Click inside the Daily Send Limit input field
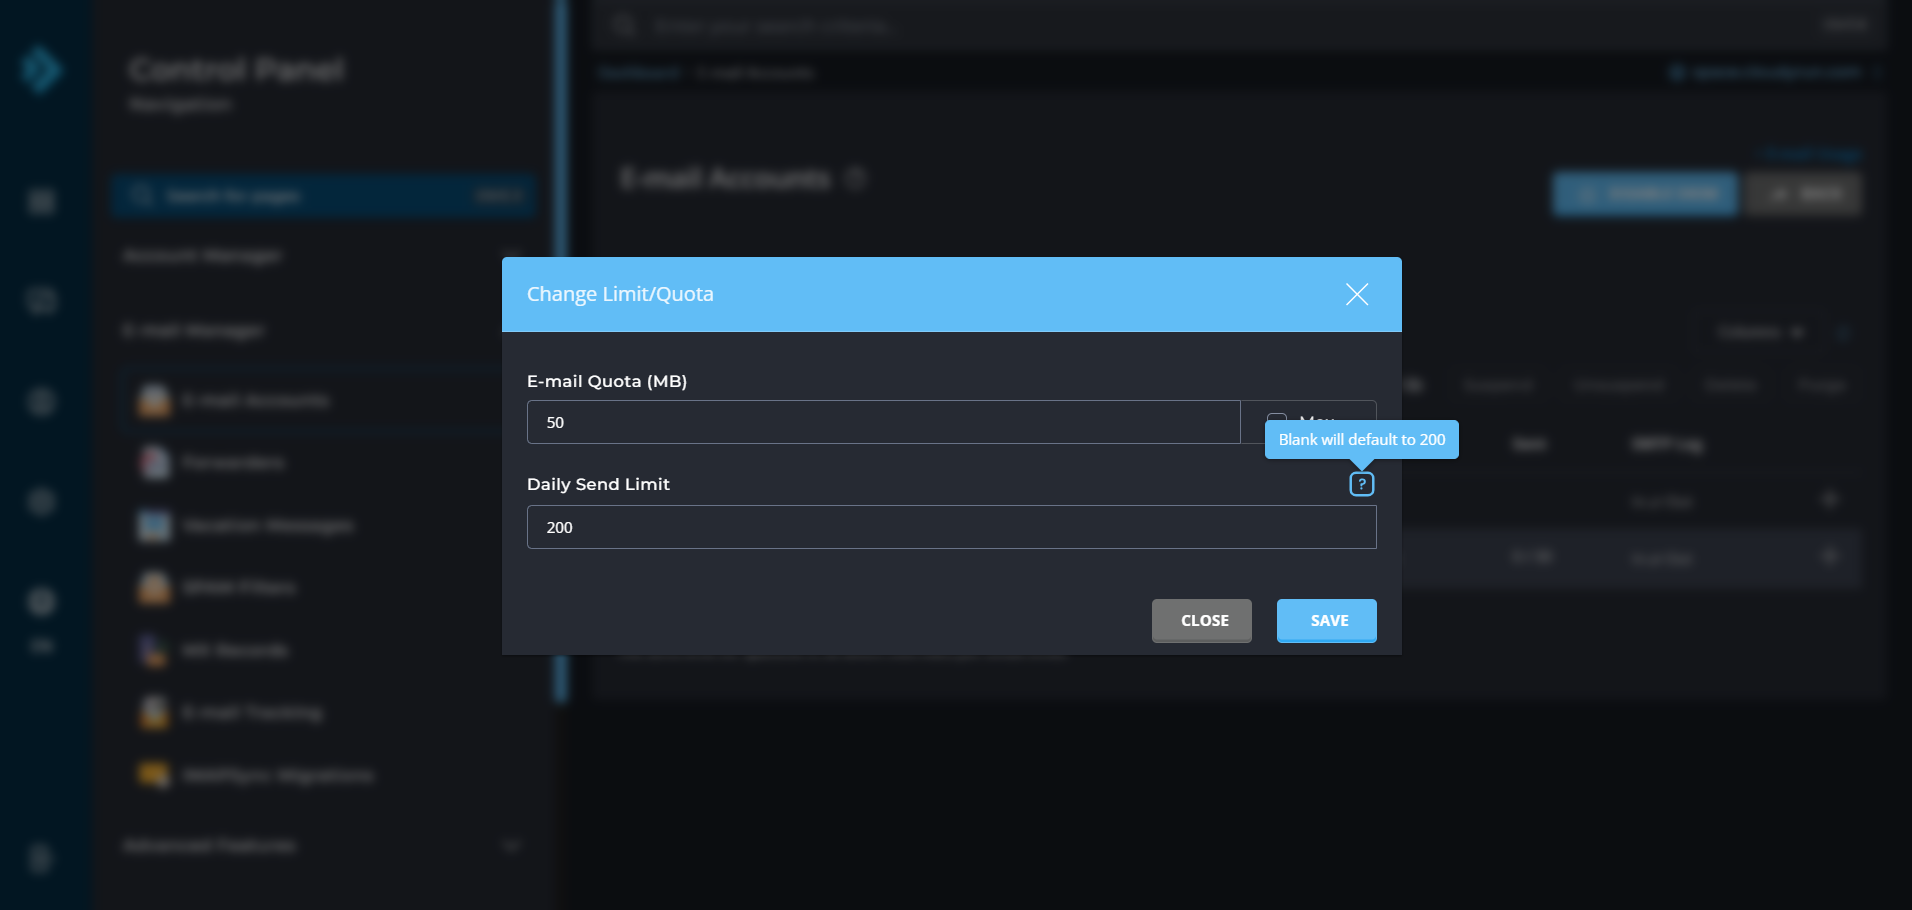The image size is (1912, 910). [951, 527]
